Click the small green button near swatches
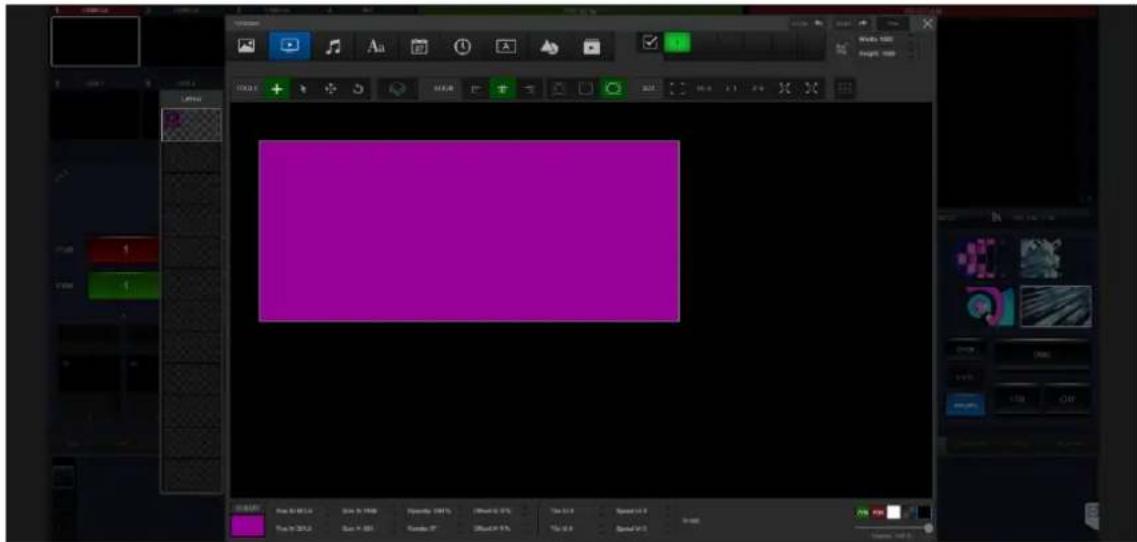 click(x=863, y=512)
